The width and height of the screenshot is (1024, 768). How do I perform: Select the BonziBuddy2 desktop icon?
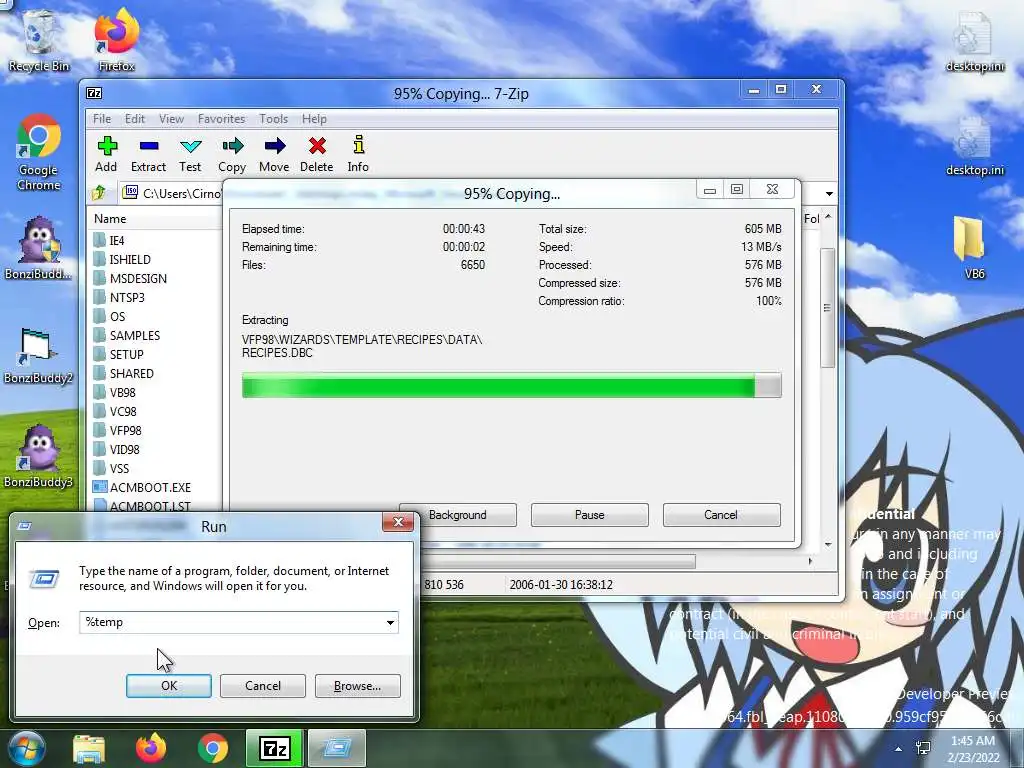coord(38,355)
